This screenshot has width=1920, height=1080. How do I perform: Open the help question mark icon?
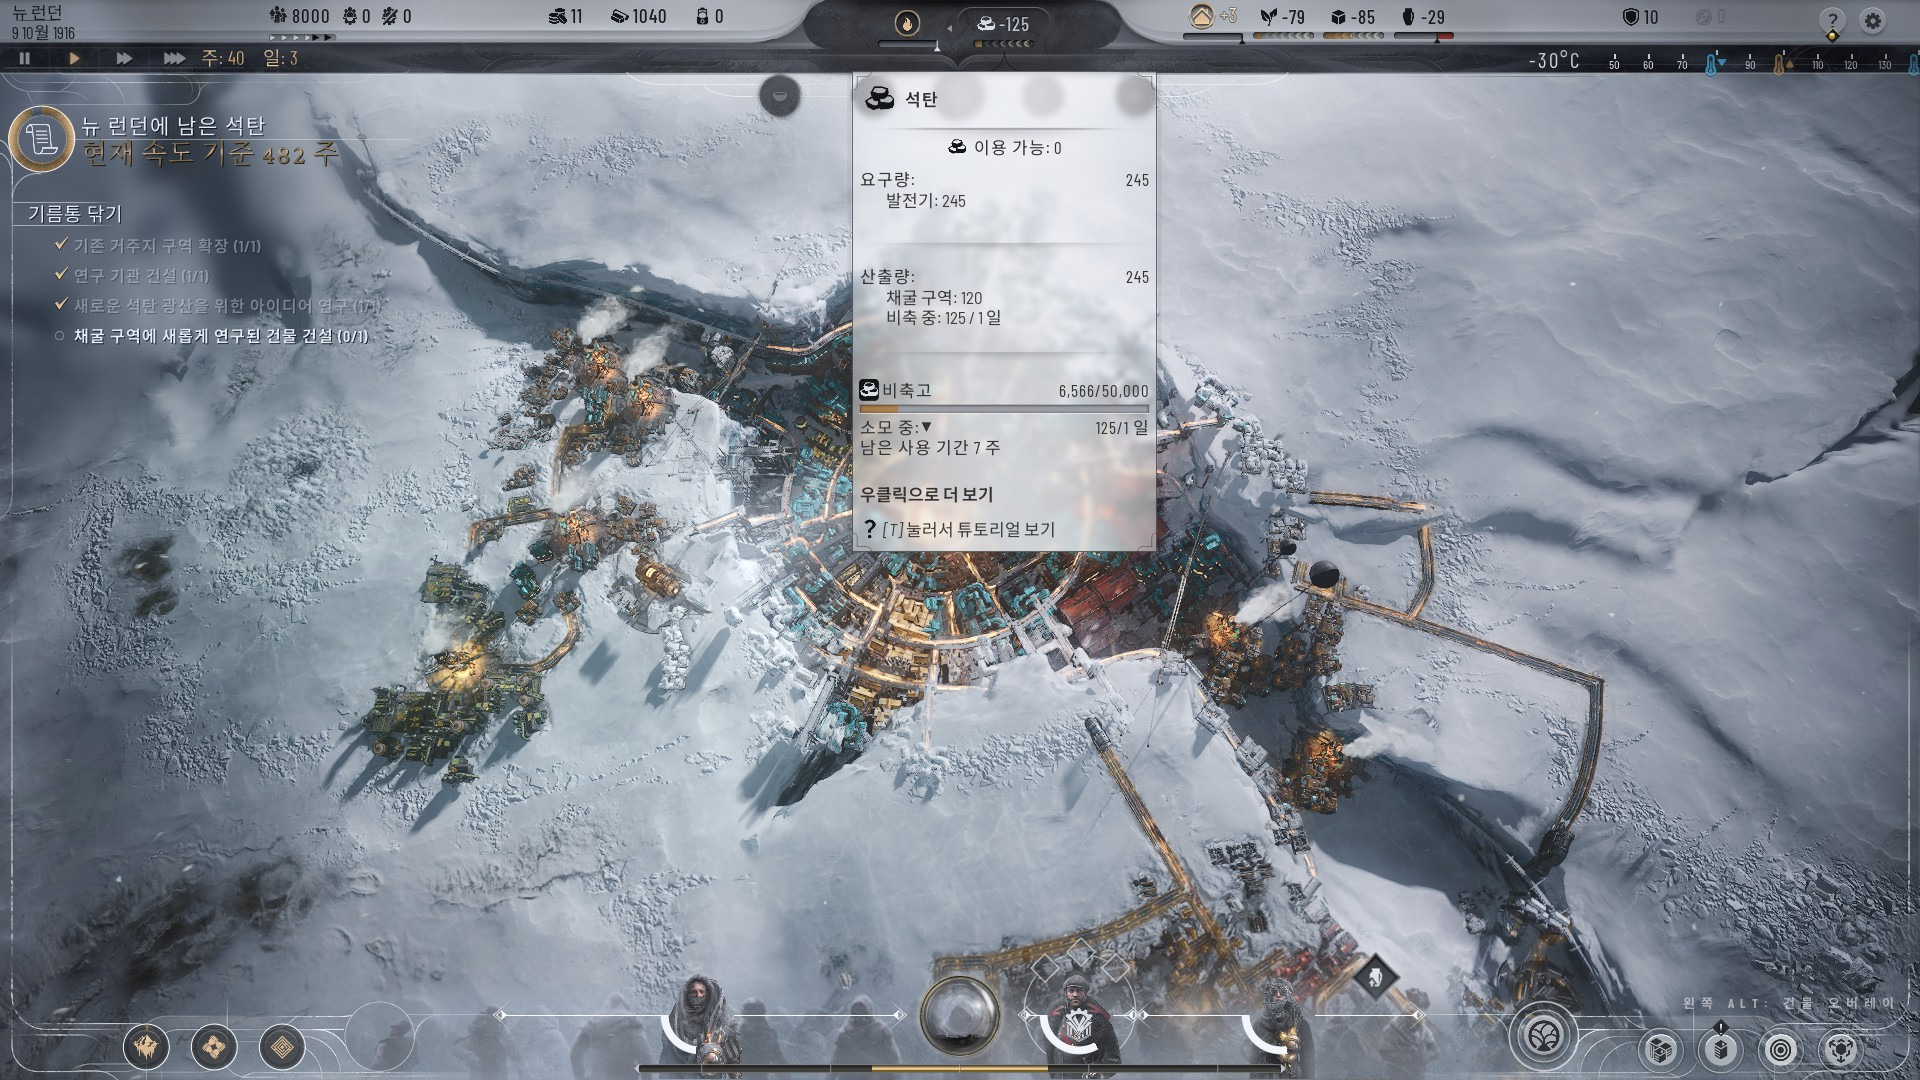point(1831,21)
